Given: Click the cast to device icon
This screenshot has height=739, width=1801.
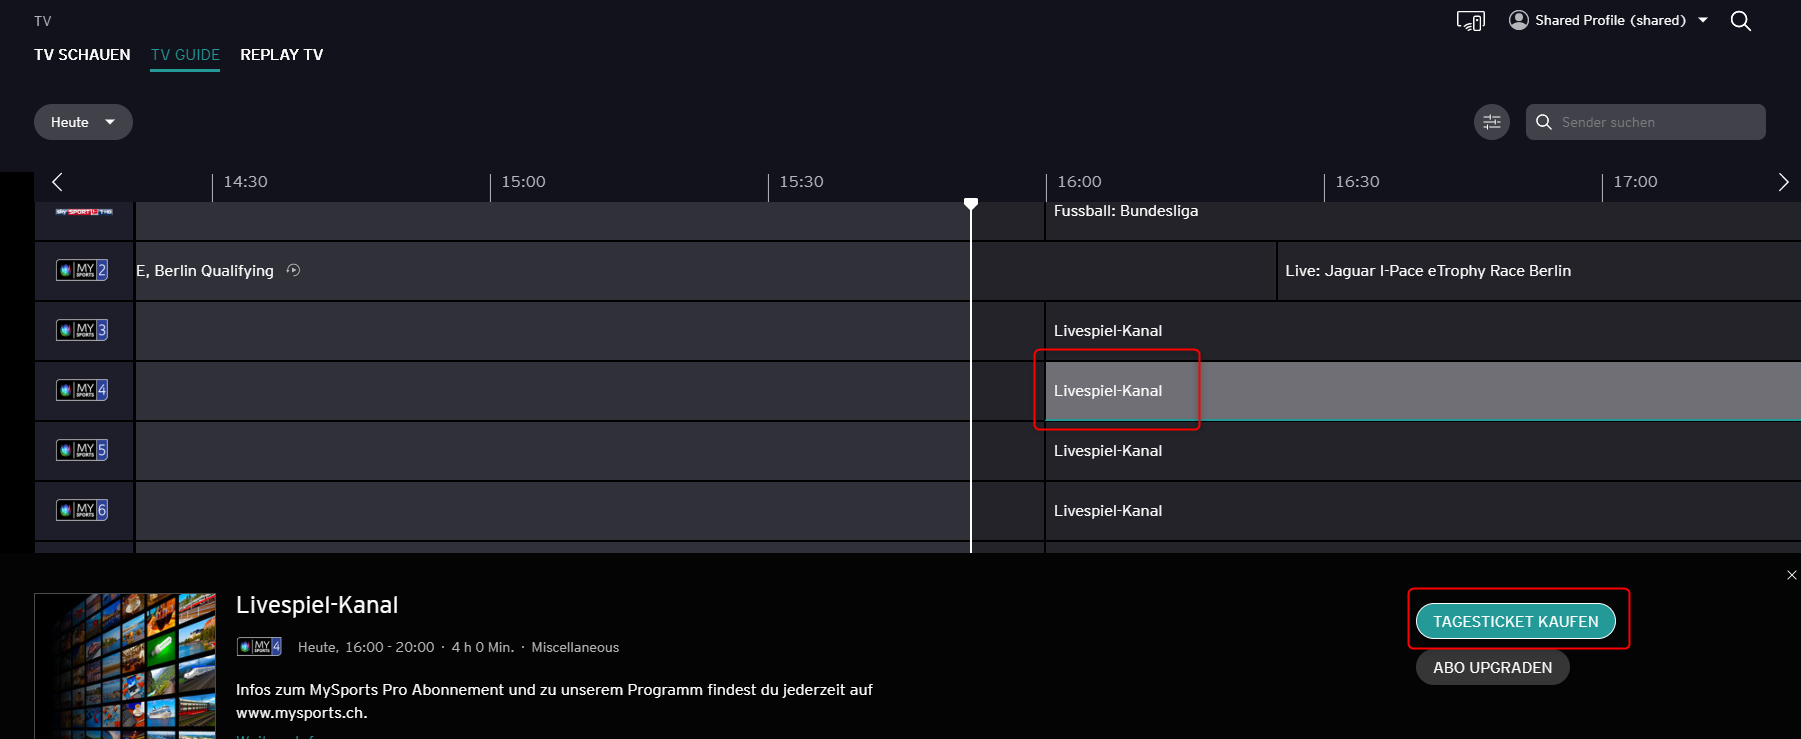Looking at the screenshot, I should [1470, 21].
